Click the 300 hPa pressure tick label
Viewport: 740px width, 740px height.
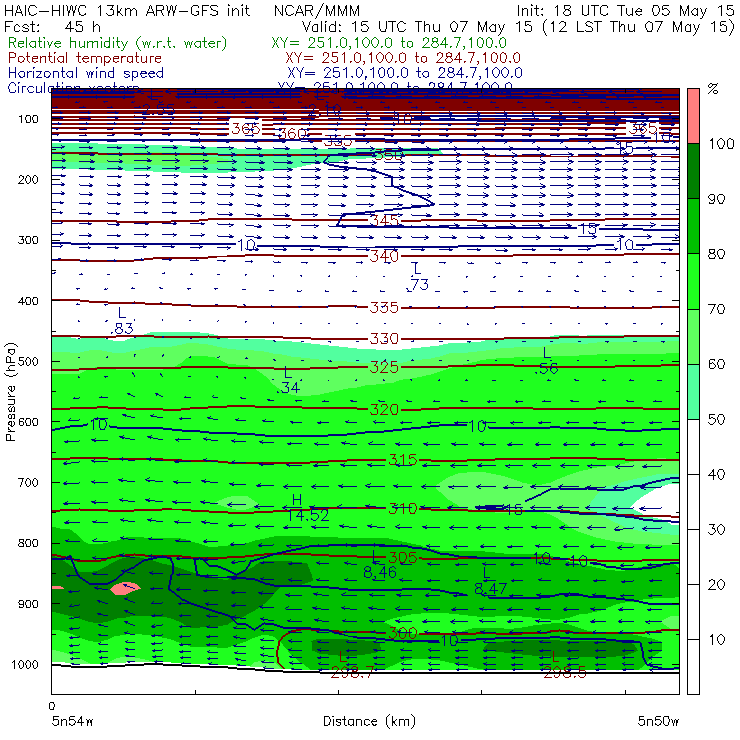(28, 240)
